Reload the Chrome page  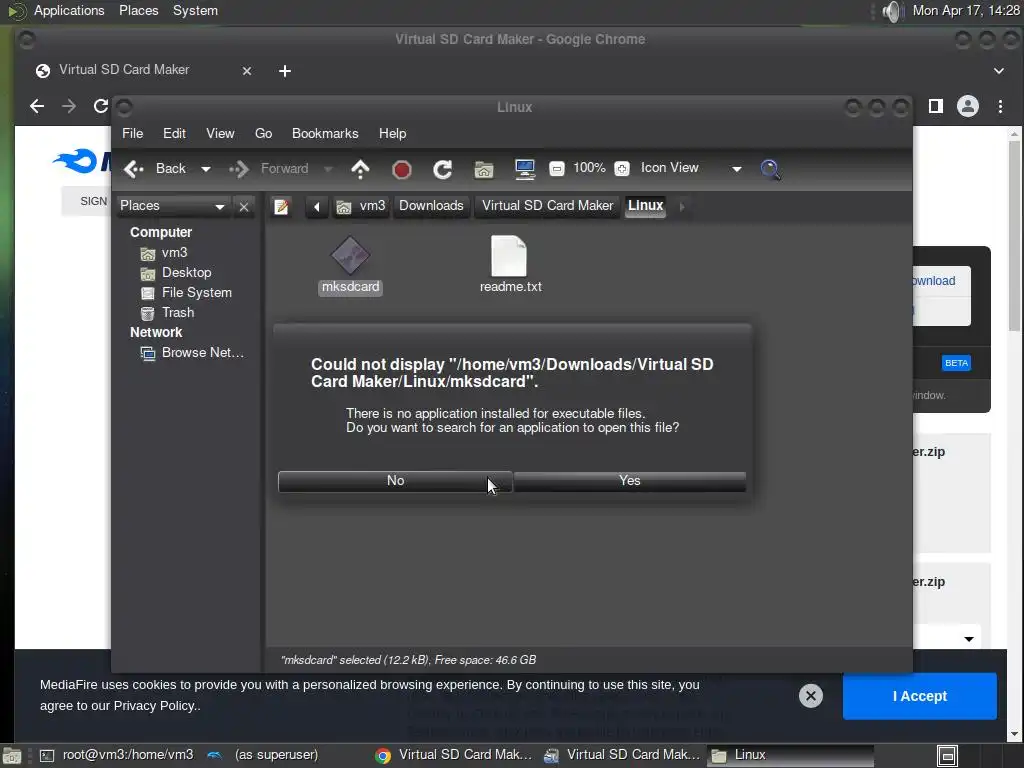coord(100,106)
